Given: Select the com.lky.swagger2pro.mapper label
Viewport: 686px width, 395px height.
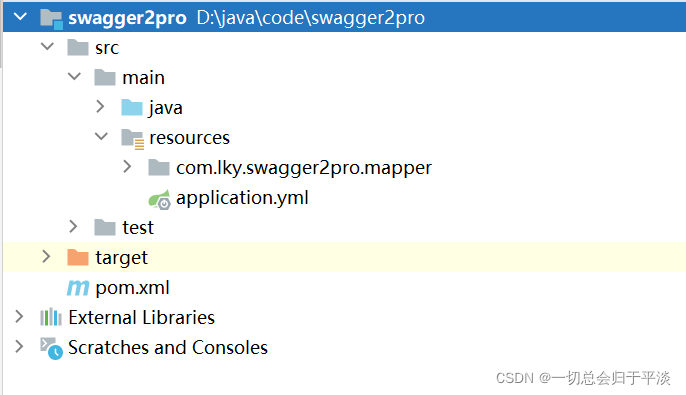Looking at the screenshot, I should coord(304,168).
